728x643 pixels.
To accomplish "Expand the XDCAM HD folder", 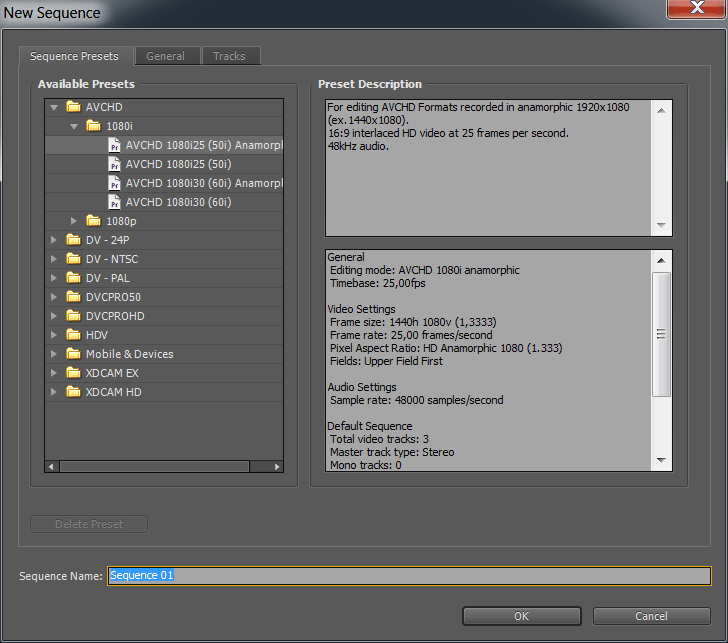I will 53,392.
